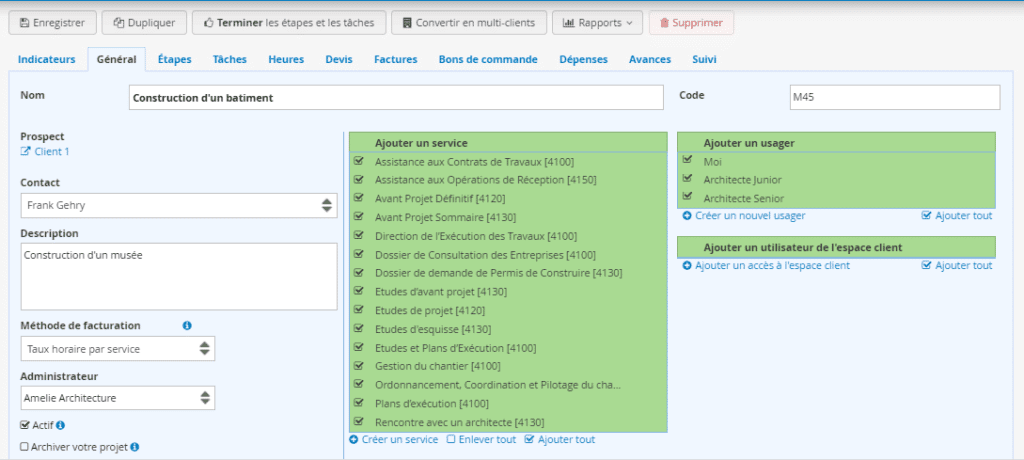Uncheck the Moi user checkbox
Viewport: 1024px width, 460px height.
tap(686, 159)
